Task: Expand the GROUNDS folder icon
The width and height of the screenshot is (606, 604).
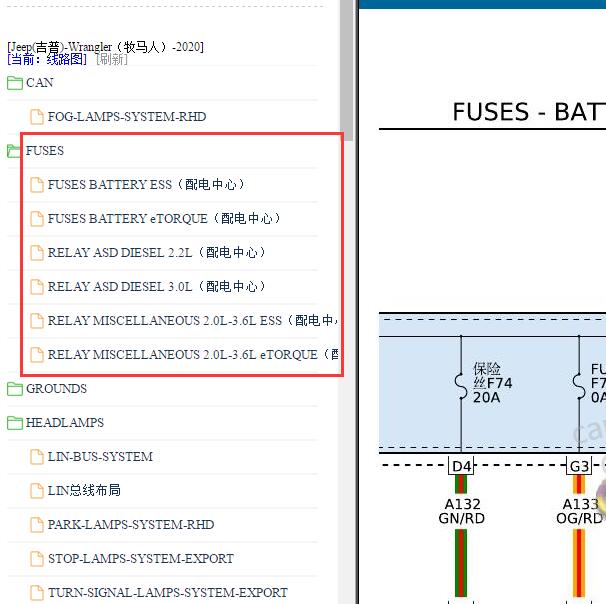Action: (x=15, y=389)
